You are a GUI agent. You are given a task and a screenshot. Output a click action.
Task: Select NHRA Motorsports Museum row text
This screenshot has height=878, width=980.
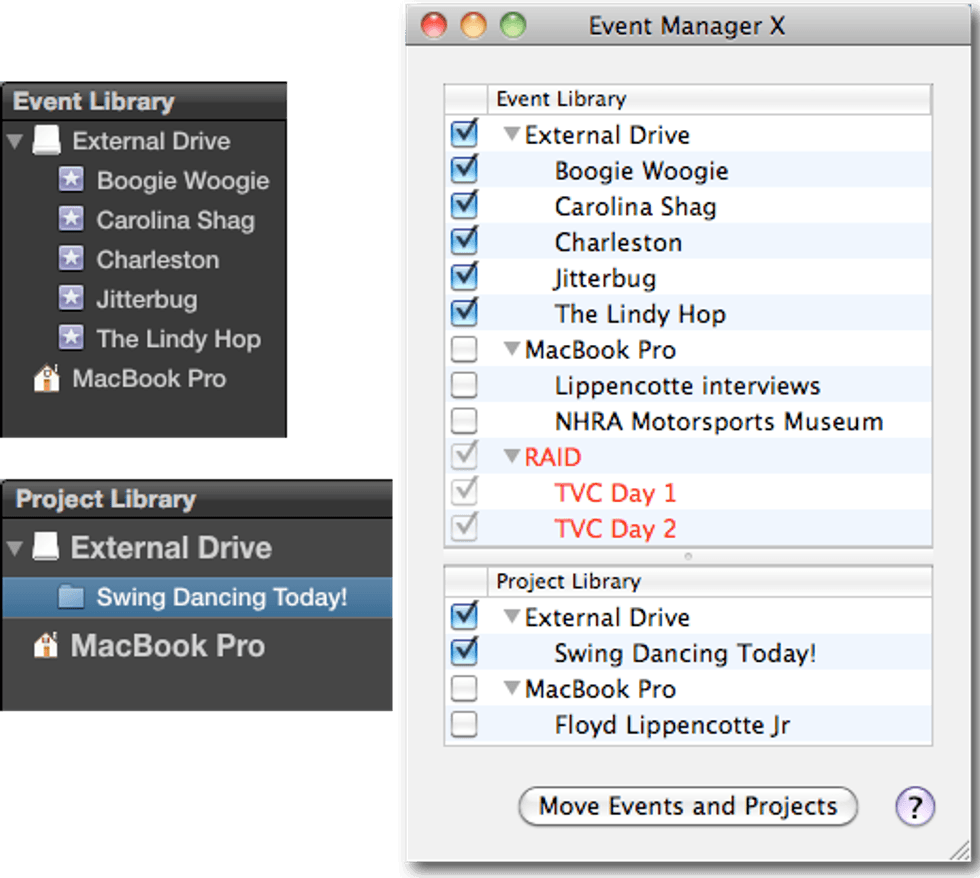click(x=719, y=421)
